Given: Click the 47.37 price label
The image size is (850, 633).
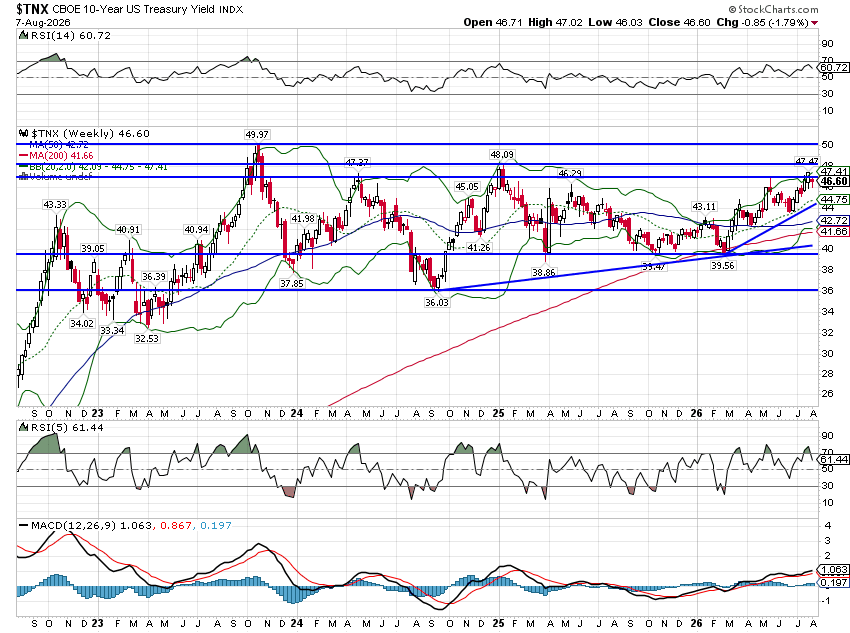Looking at the screenshot, I should point(357,163).
